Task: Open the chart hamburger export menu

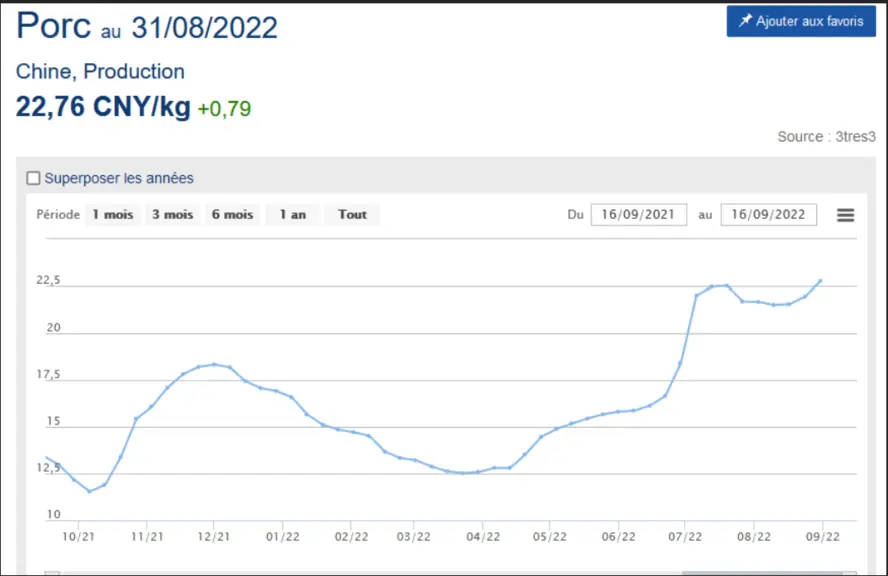Action: coord(845,215)
